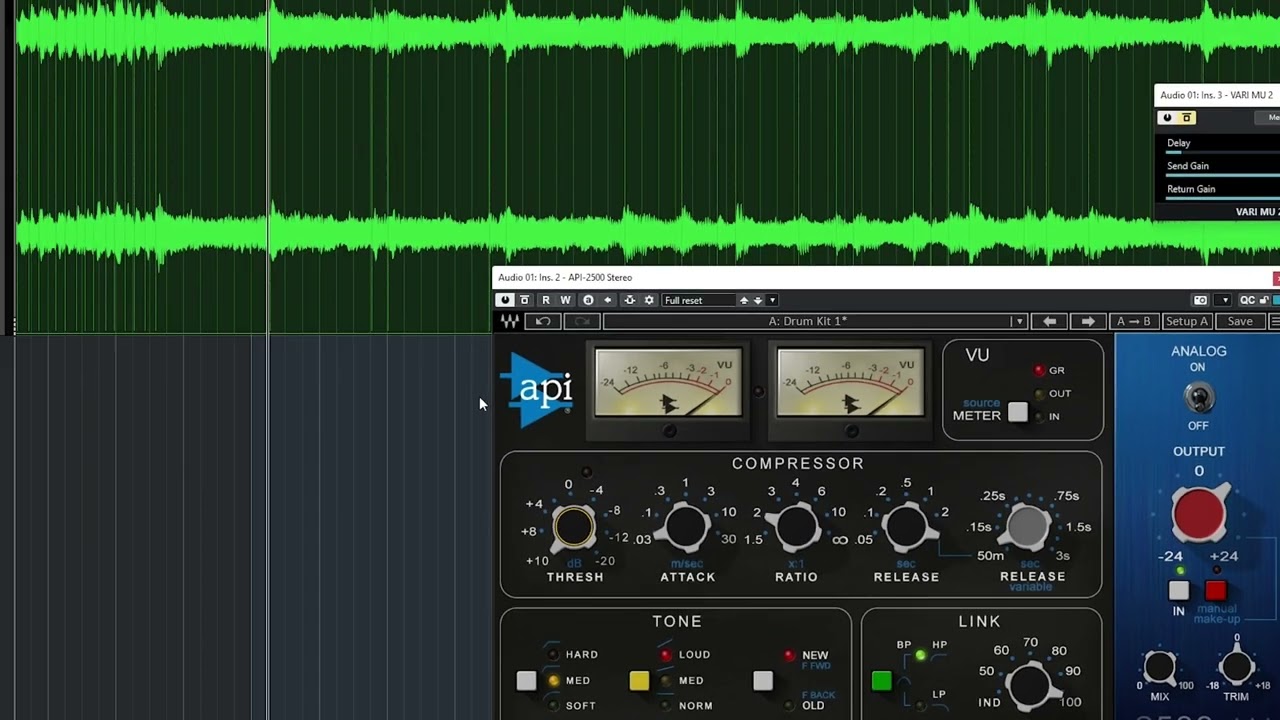The width and height of the screenshot is (1280, 720).
Task: Click the copy A to B arrow icon
Action: (x=607, y=300)
